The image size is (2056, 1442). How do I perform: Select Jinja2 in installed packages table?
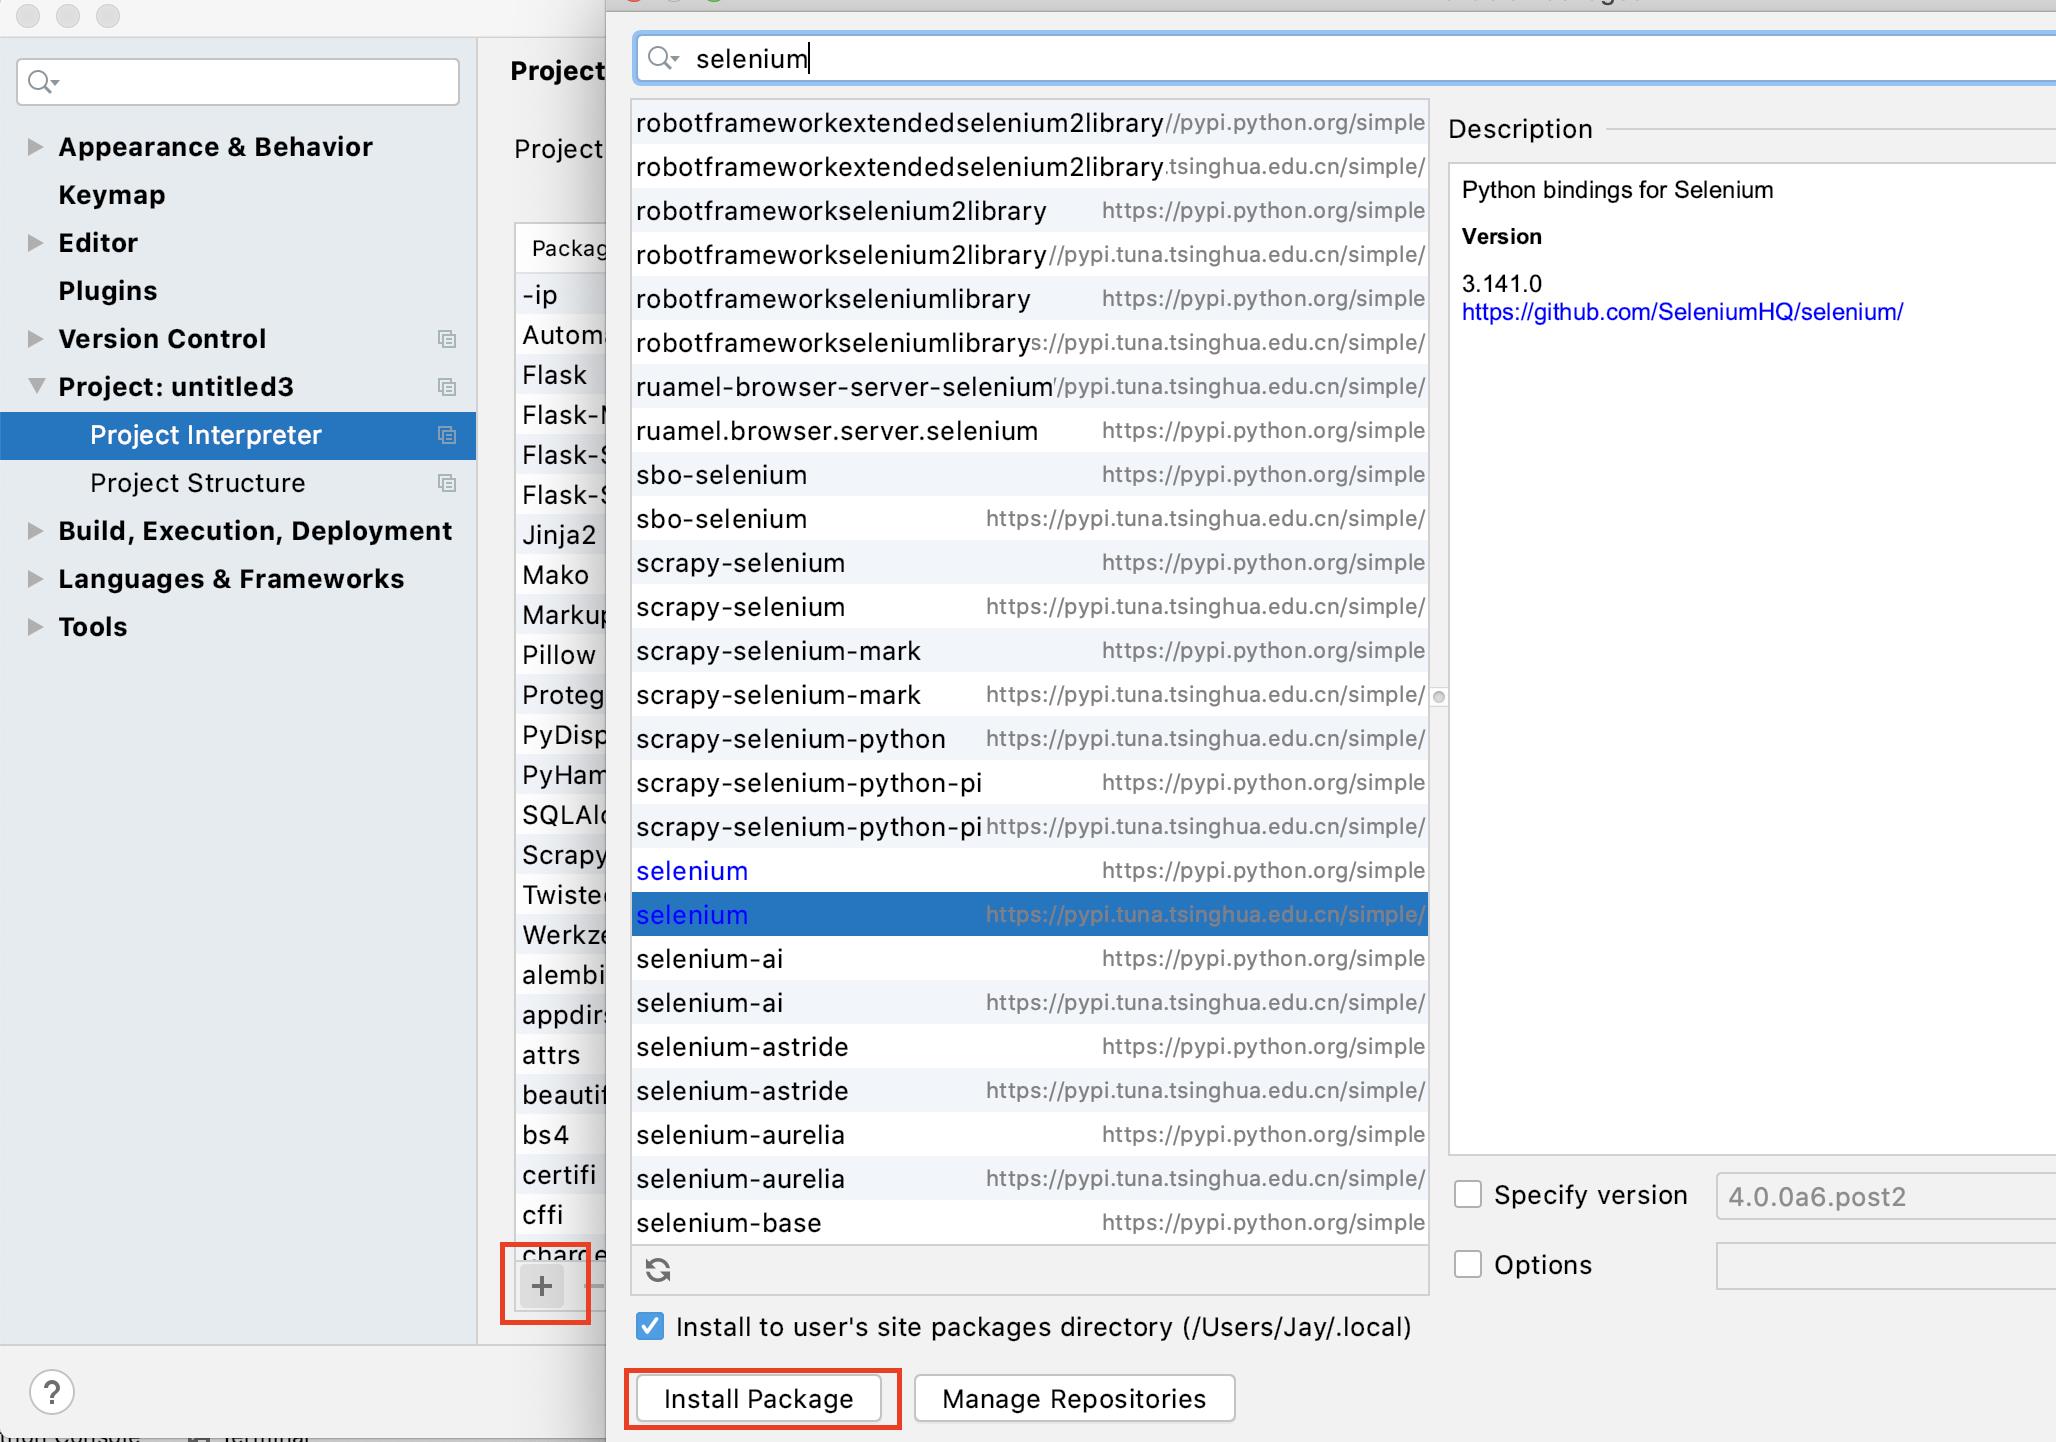[x=561, y=535]
